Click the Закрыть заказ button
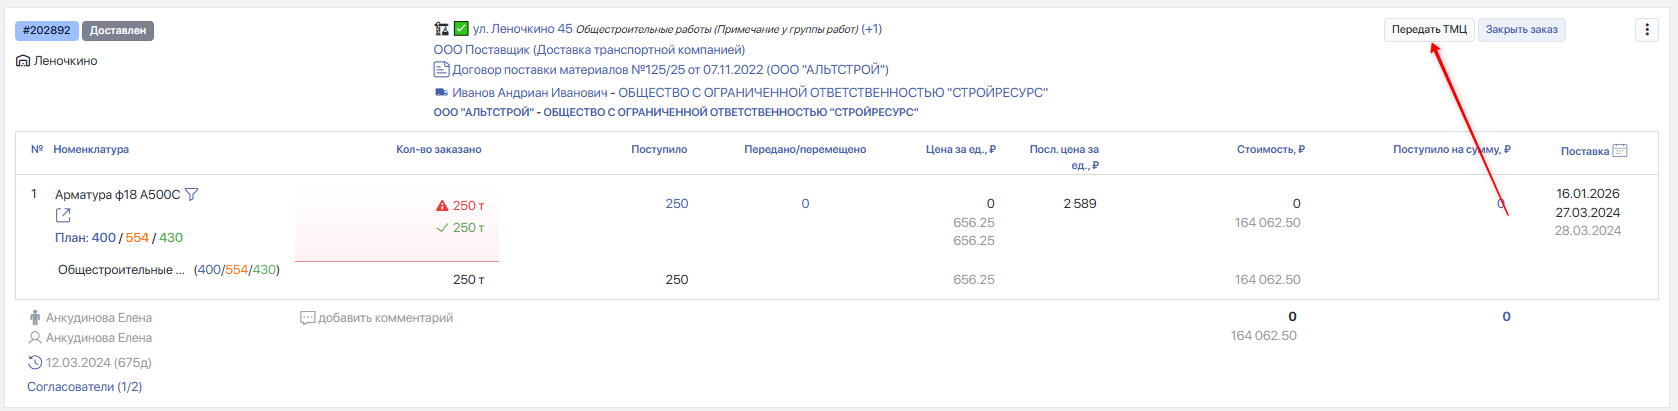Screen dimensions: 1678x411 [x=1522, y=30]
